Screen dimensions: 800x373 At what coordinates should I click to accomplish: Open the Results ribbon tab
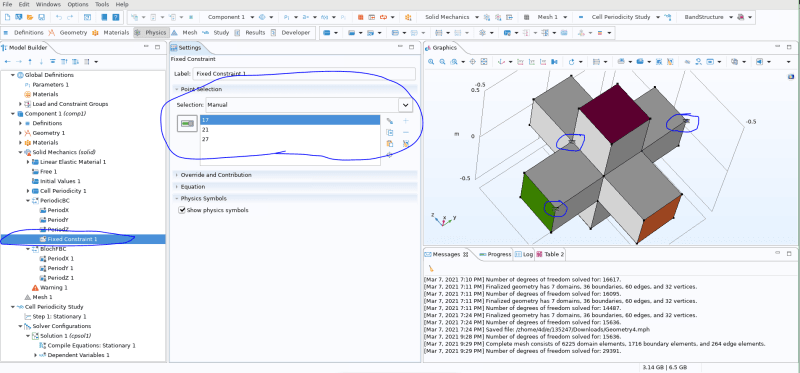coord(250,33)
